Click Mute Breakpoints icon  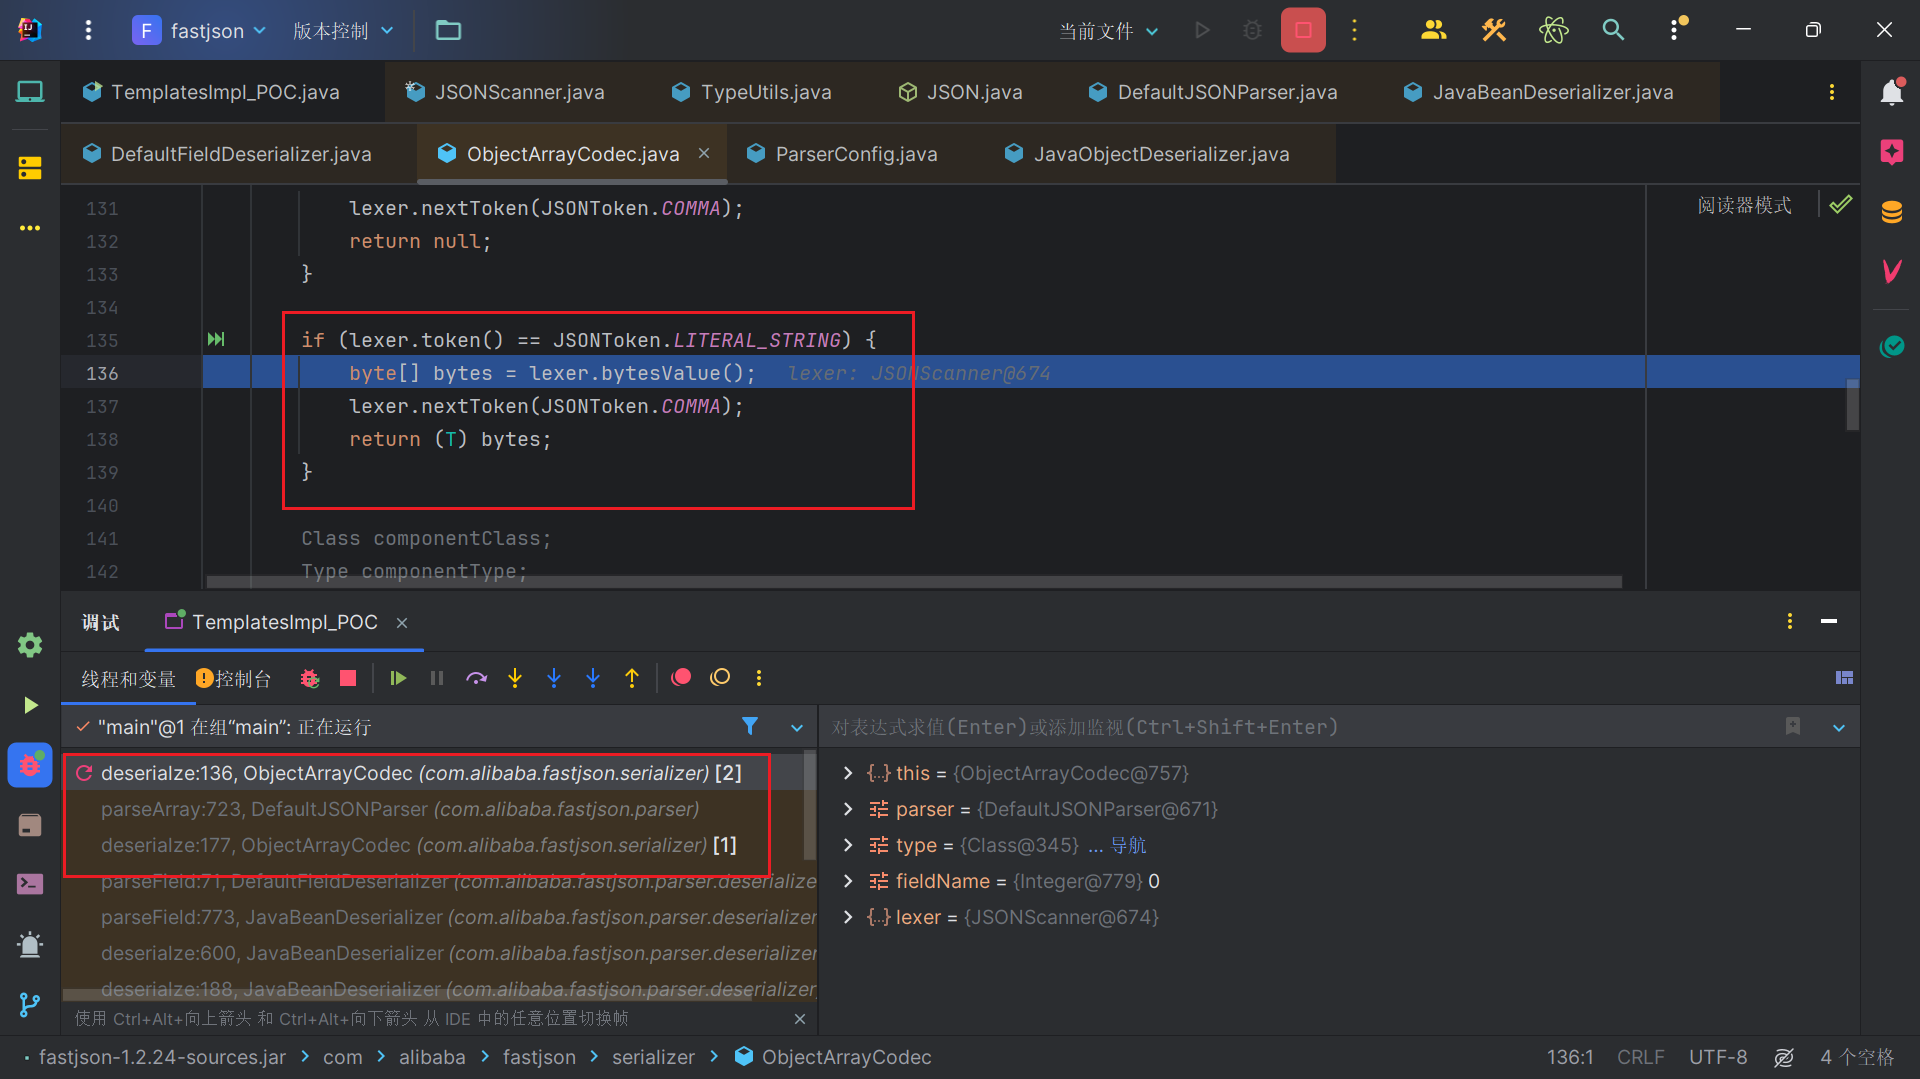(x=720, y=678)
